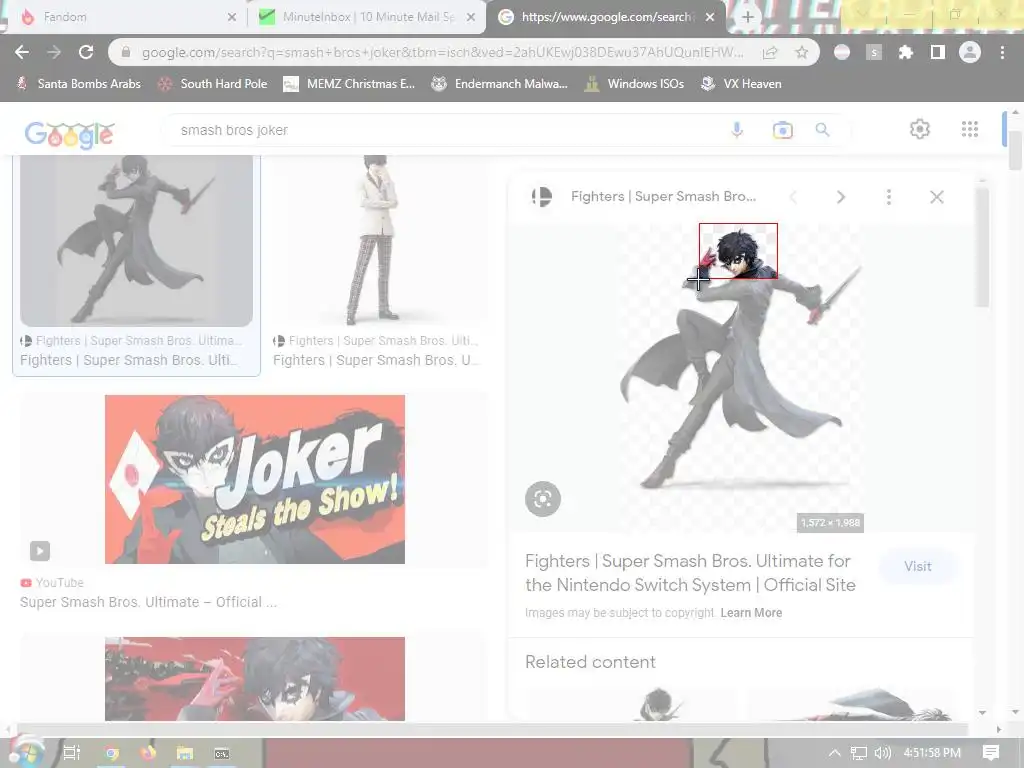This screenshot has width=1024, height=768.
Task: Open the notifications action center
Action: coord(991,753)
